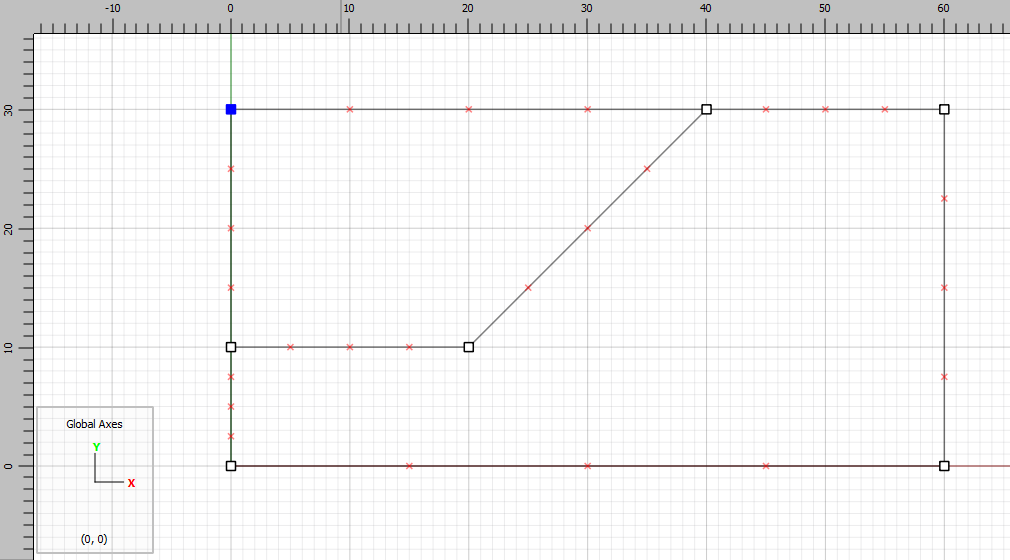Click the left edge red marker at y=5

231,407
